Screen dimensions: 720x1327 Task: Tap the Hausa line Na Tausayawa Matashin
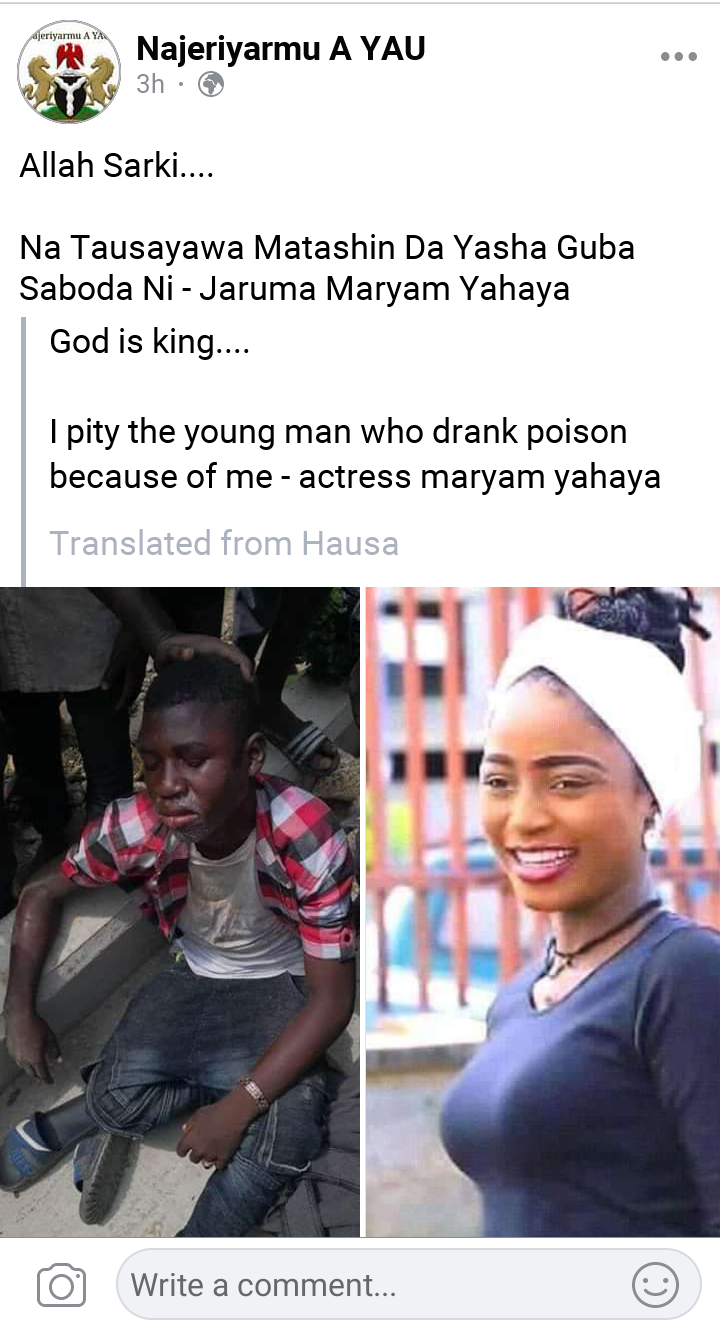(327, 248)
